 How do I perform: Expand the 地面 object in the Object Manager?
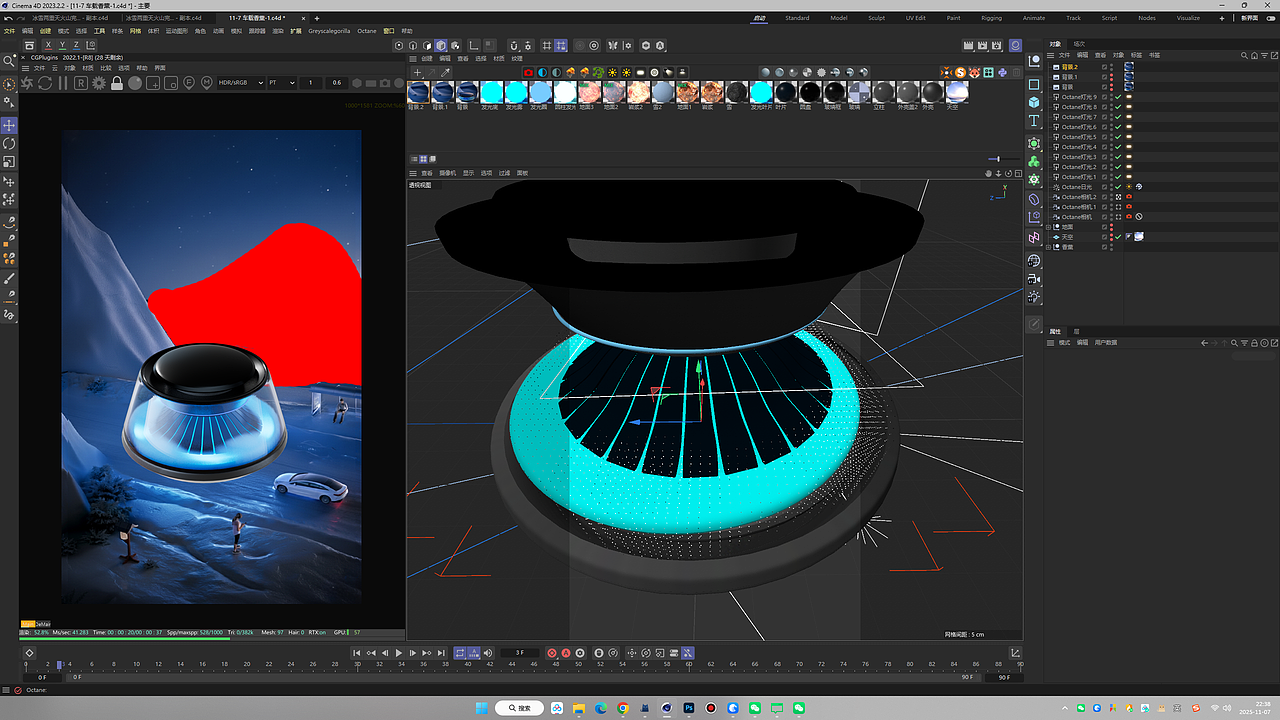click(1048, 227)
